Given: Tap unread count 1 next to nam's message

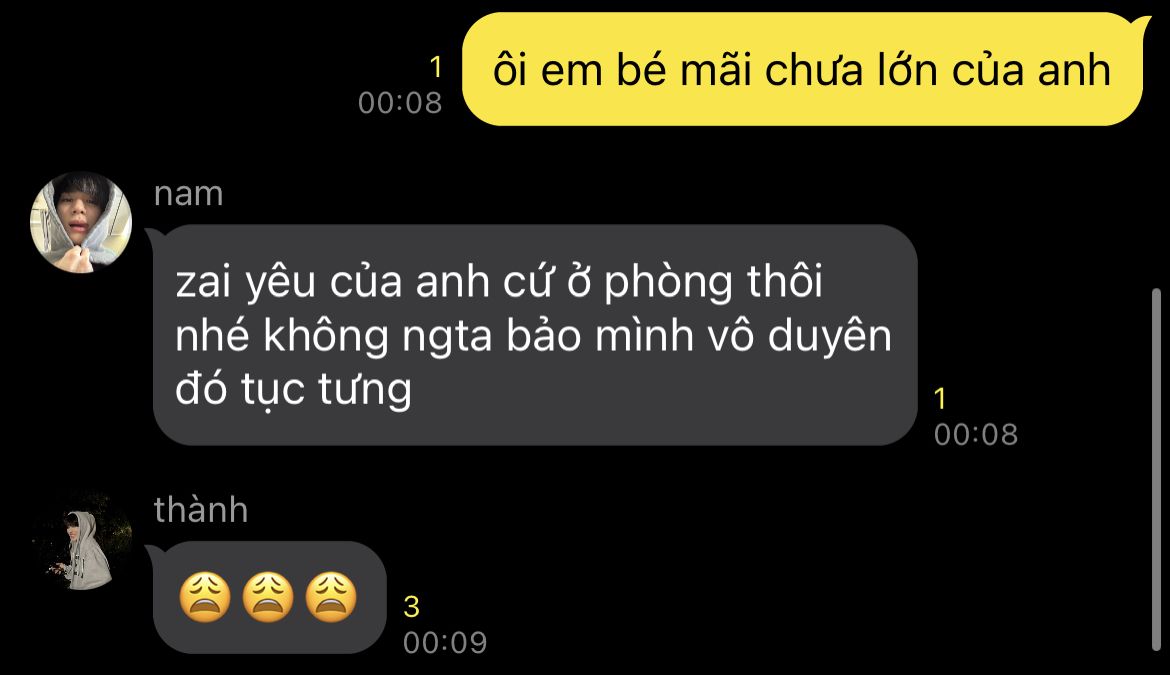Looking at the screenshot, I should tap(940, 399).
